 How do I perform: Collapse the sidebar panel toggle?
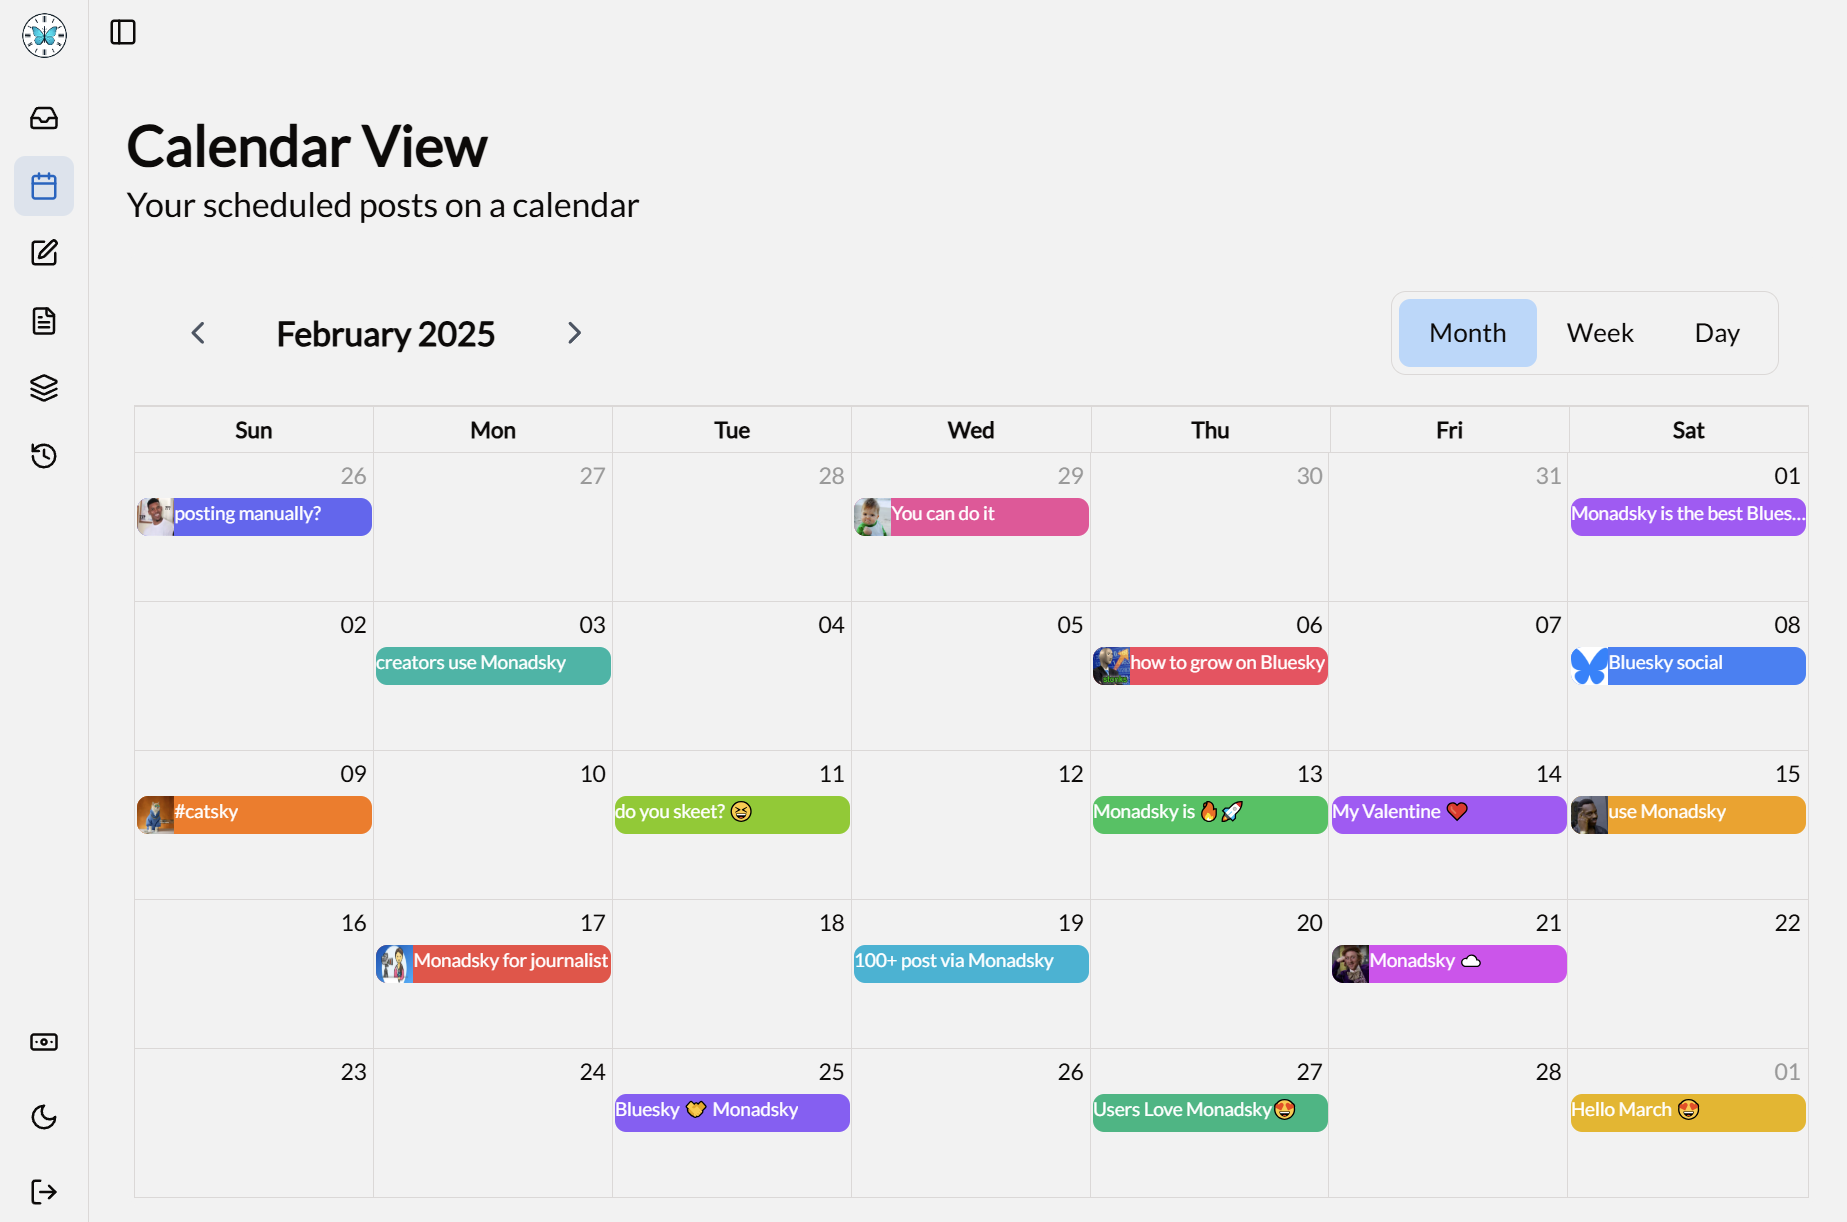click(123, 33)
